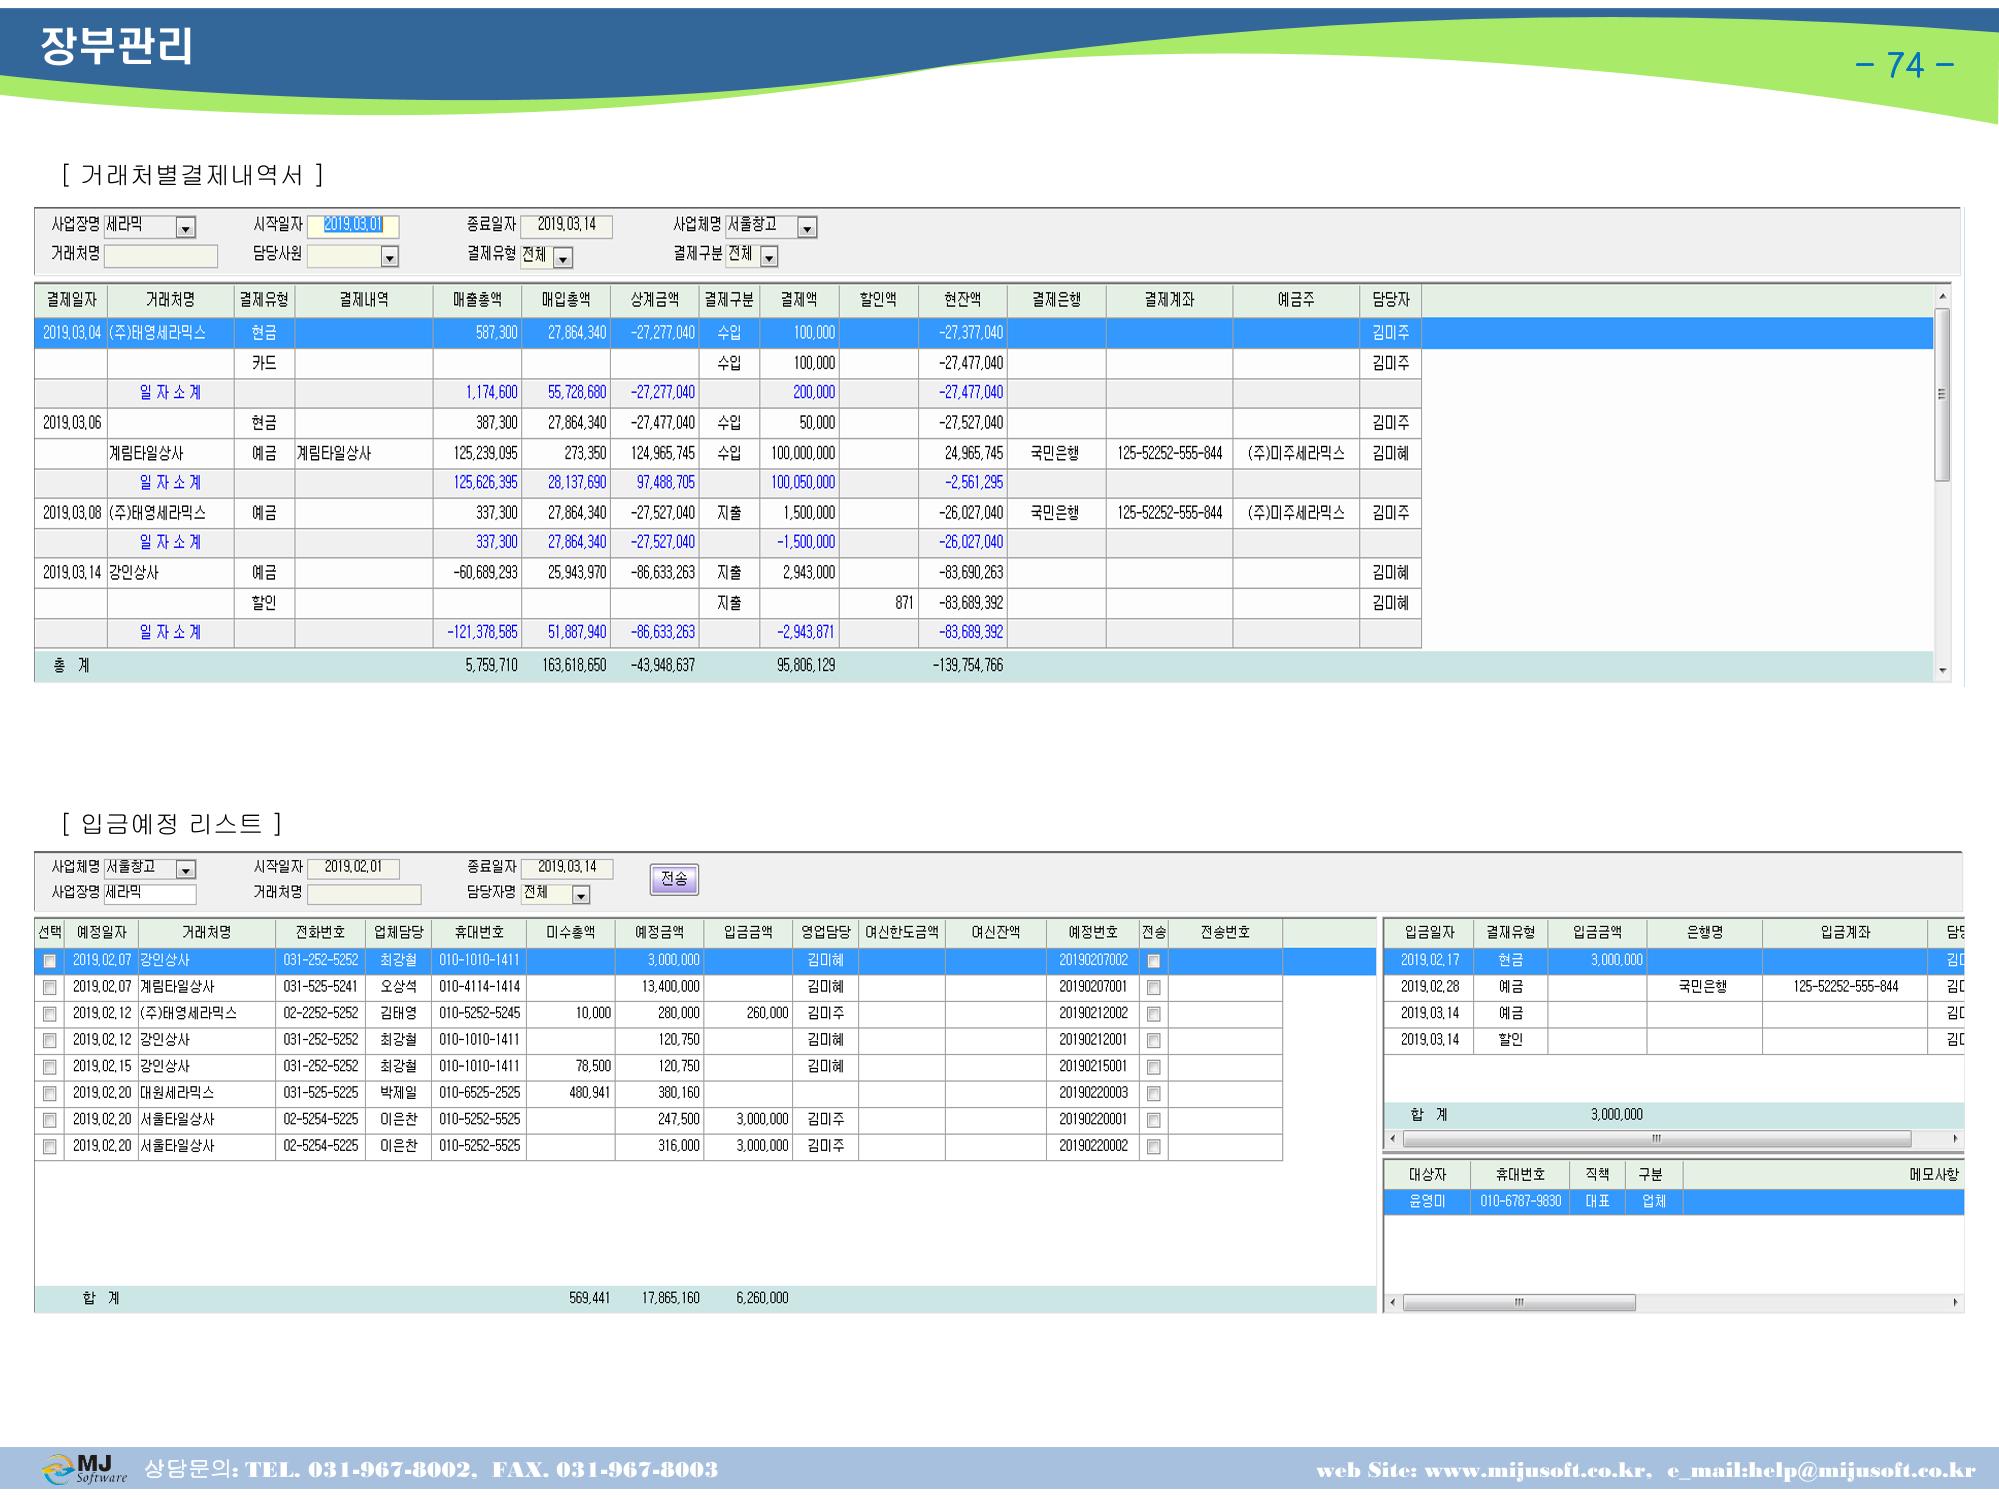Viewport: 1999px width, 1500px height.
Task: Click the 시작일자 2019.03.01 field
Action: (353, 226)
